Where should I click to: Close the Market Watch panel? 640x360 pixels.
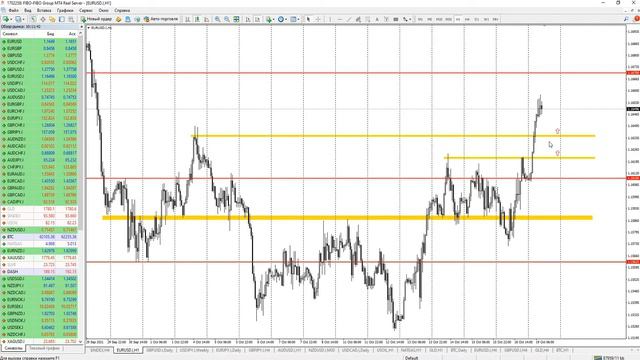pos(81,27)
